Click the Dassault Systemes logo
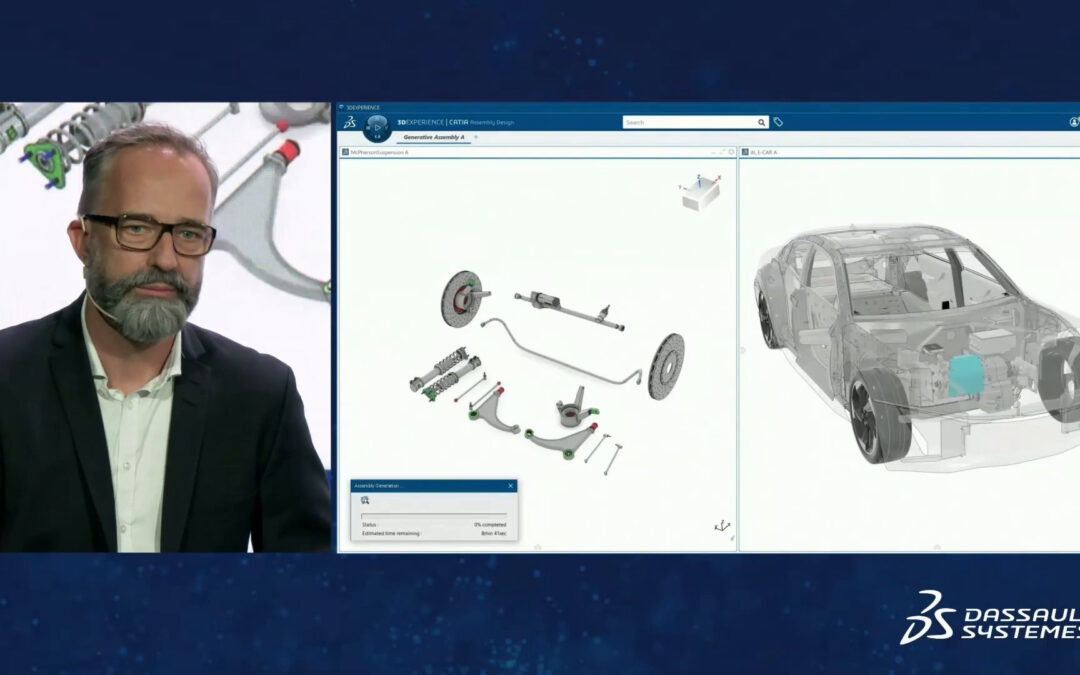 click(x=990, y=617)
